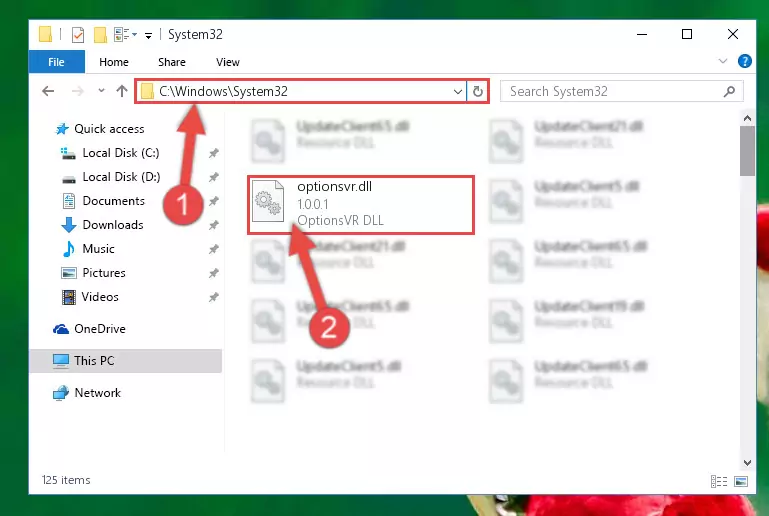The height and width of the screenshot is (516, 769).
Task: Open Local Disk (D:) in sidebar
Action: point(121,177)
